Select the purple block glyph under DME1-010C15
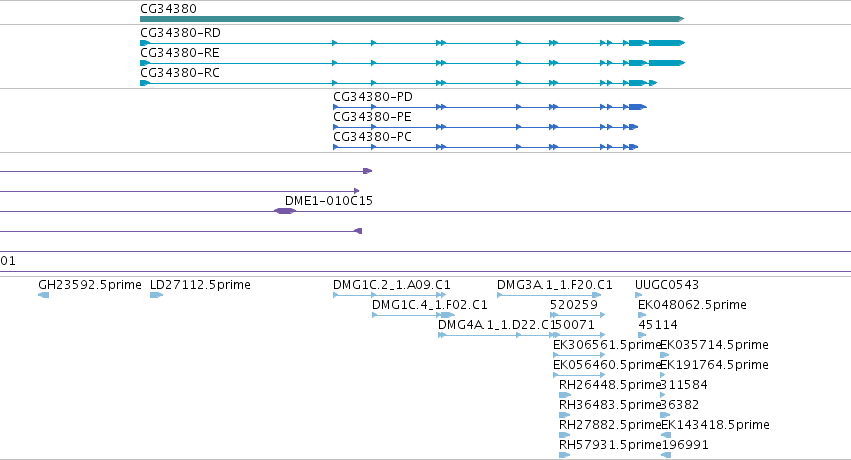 [x=284, y=211]
